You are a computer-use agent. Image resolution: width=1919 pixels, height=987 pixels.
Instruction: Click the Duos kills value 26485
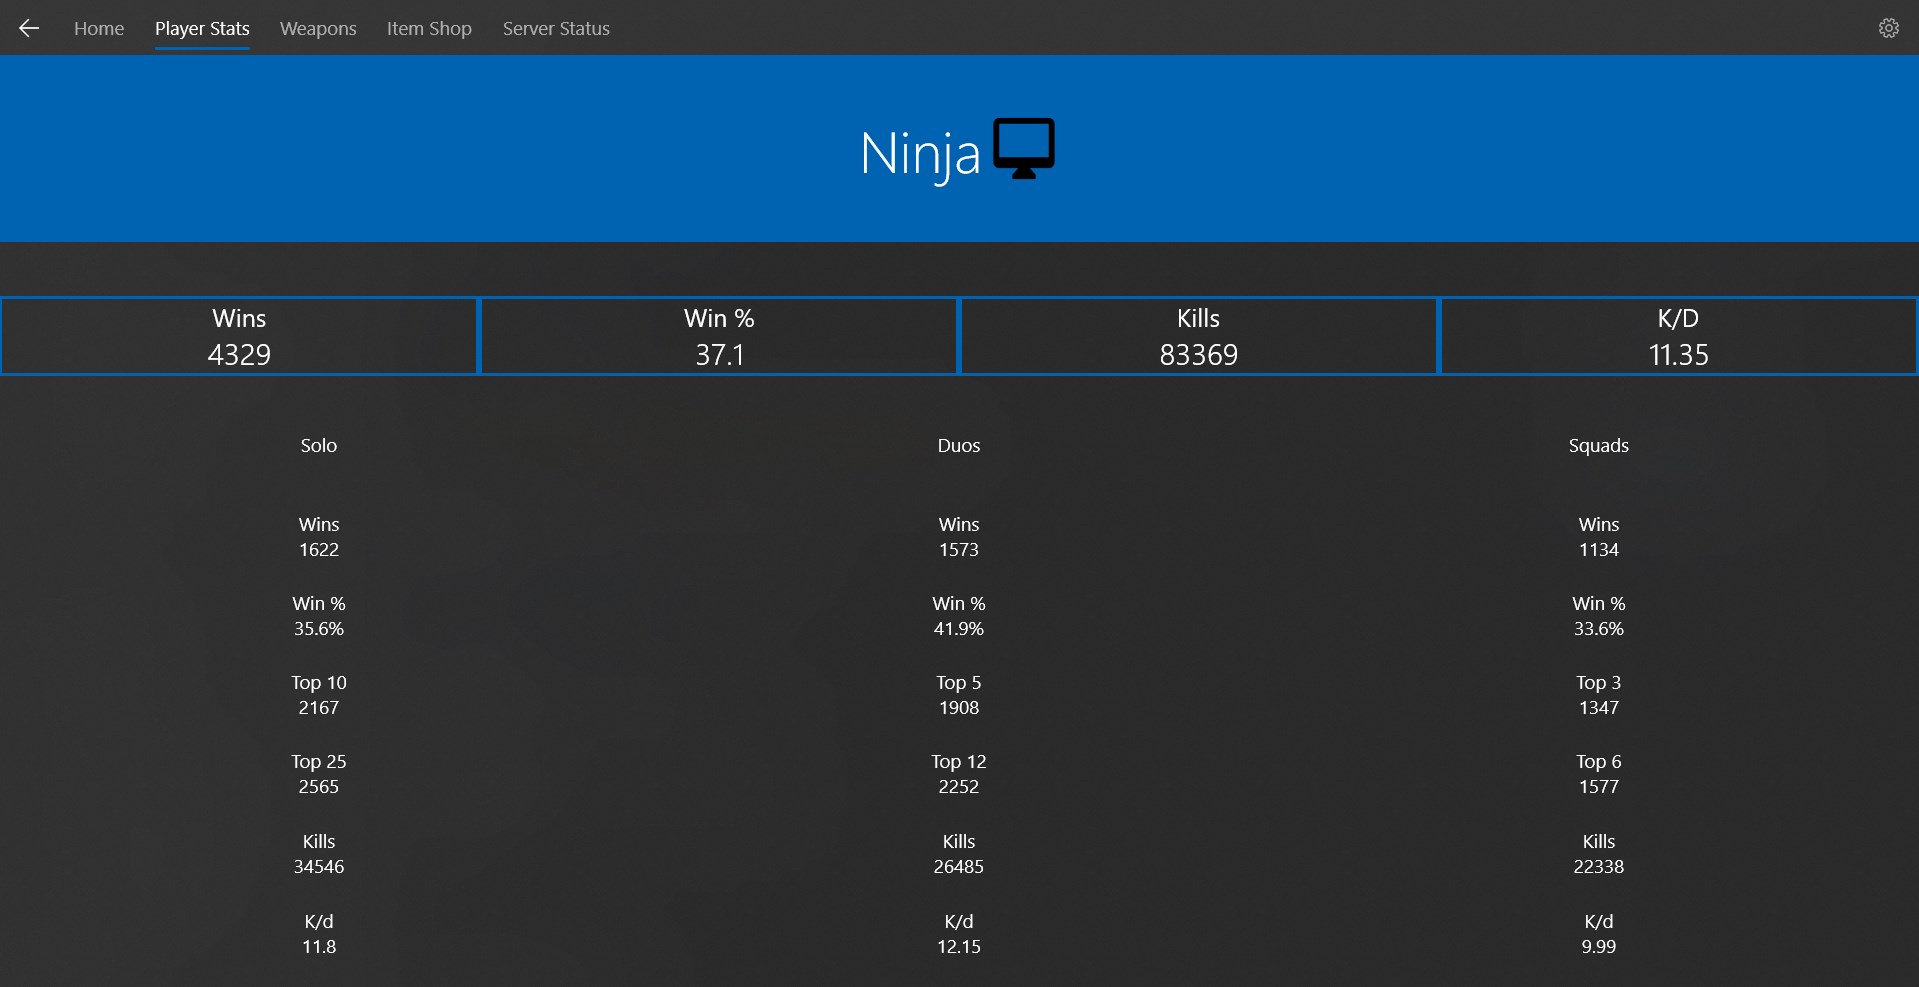[x=959, y=867]
